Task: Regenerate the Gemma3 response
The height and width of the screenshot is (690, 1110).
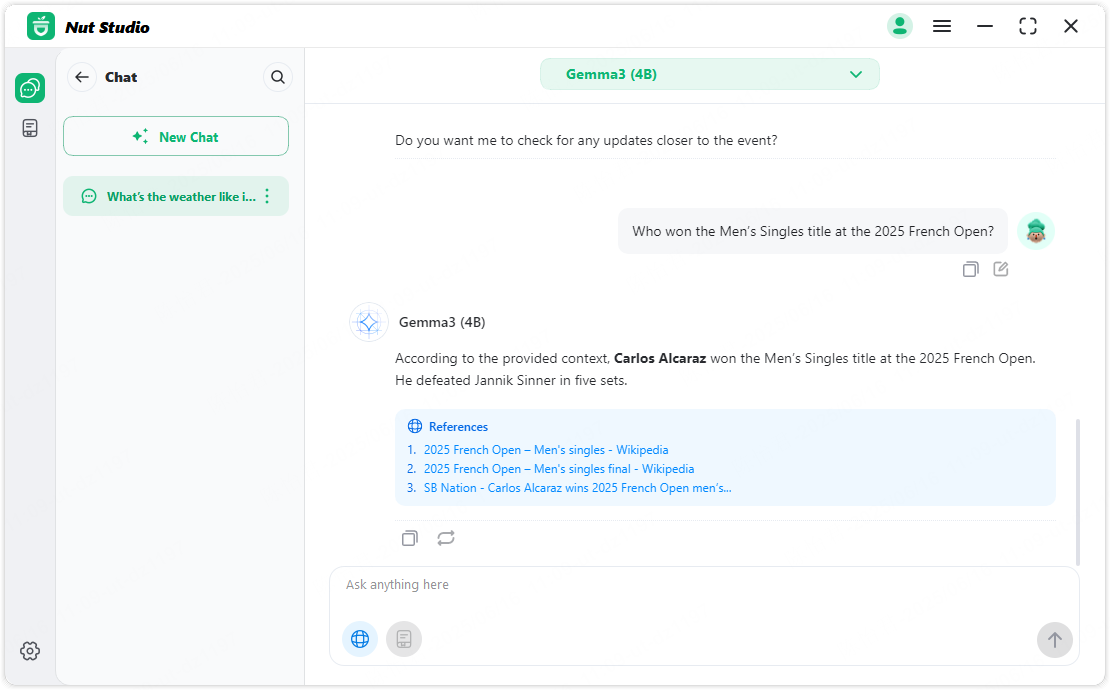Action: point(446,539)
